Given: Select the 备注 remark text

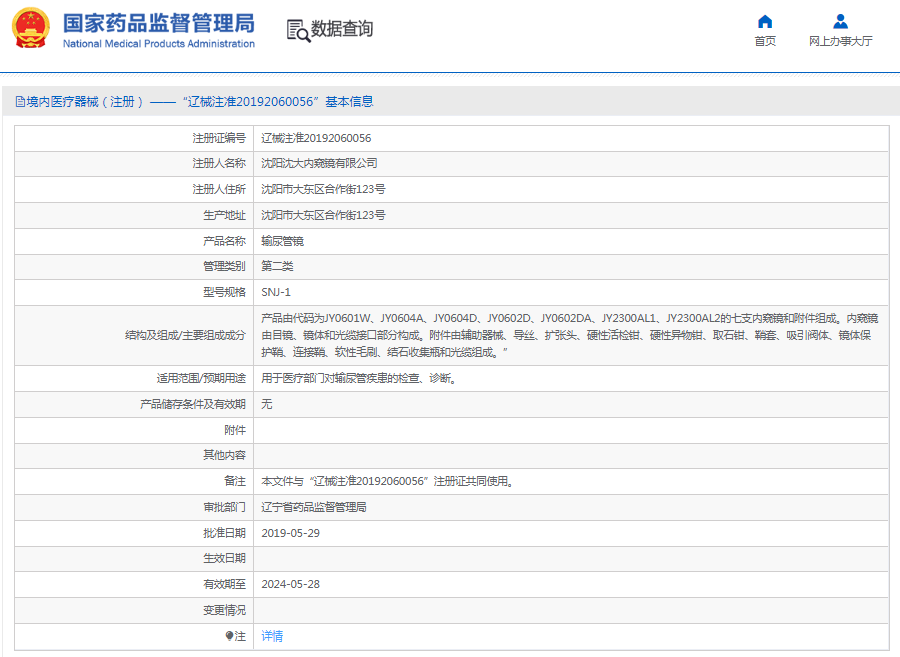Looking at the screenshot, I should click(388, 481).
